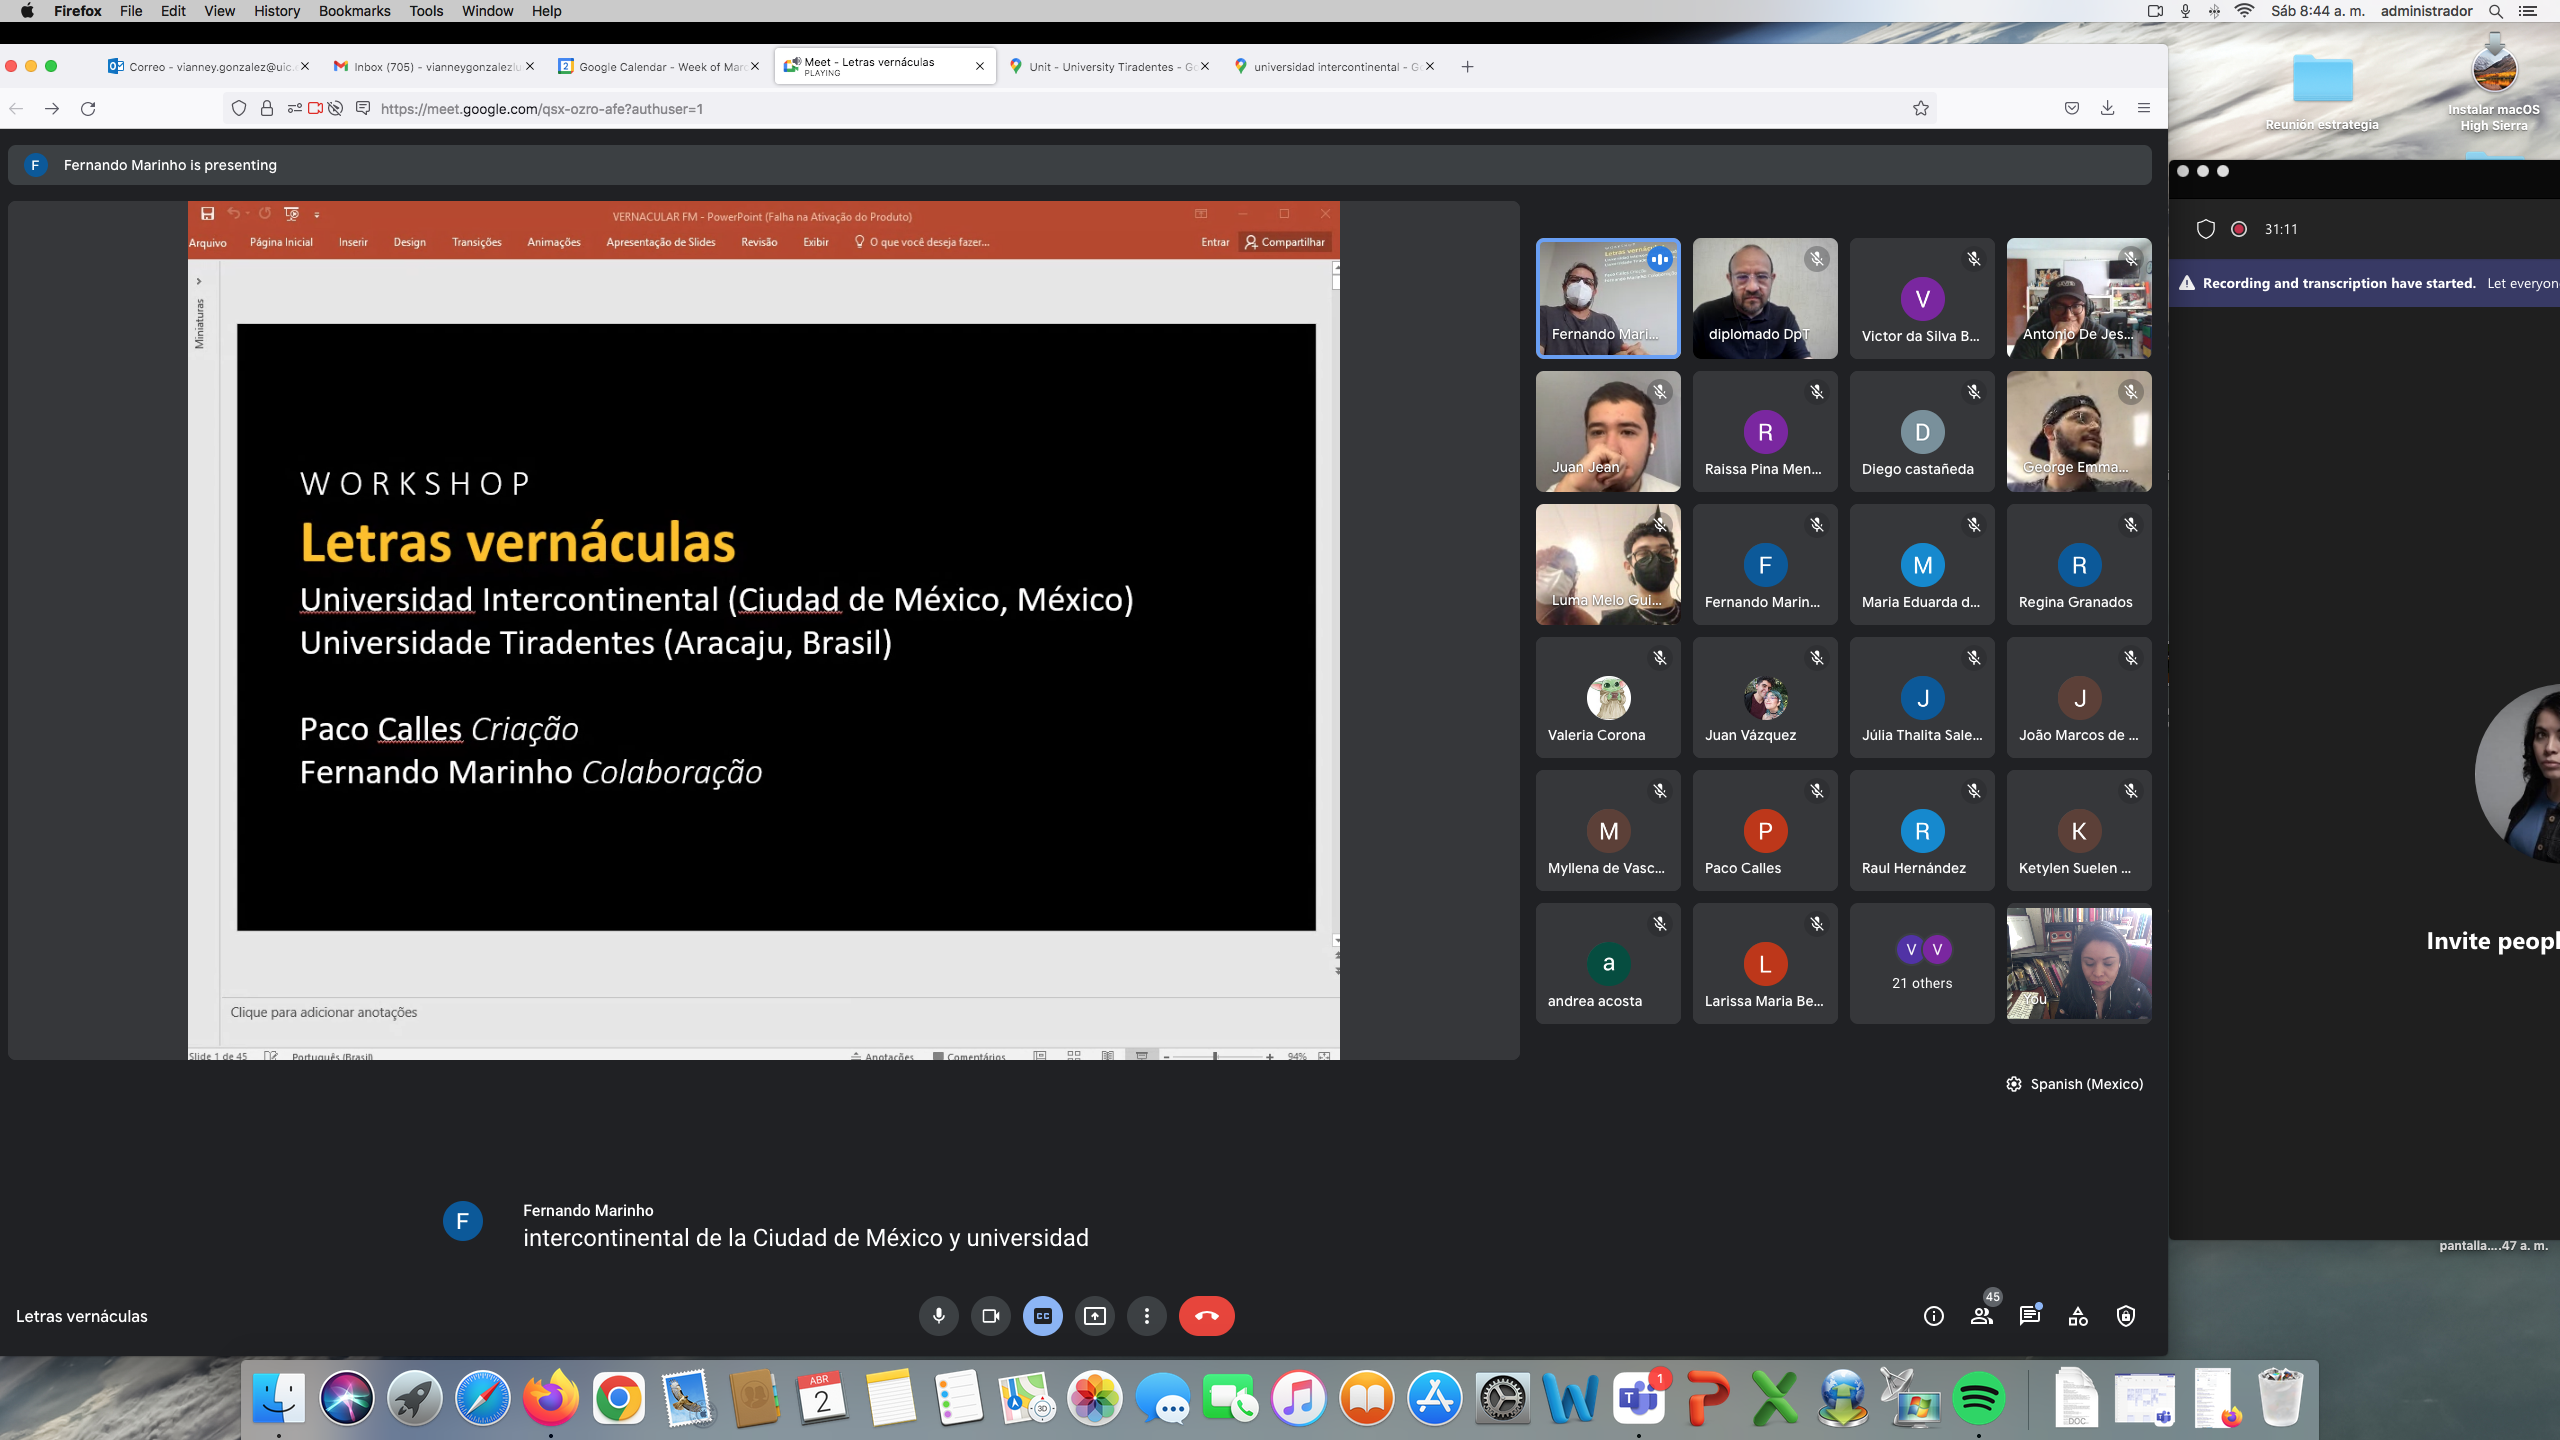The width and height of the screenshot is (2560, 1440).
Task: Go forward one page in Firefox
Action: click(x=52, y=108)
